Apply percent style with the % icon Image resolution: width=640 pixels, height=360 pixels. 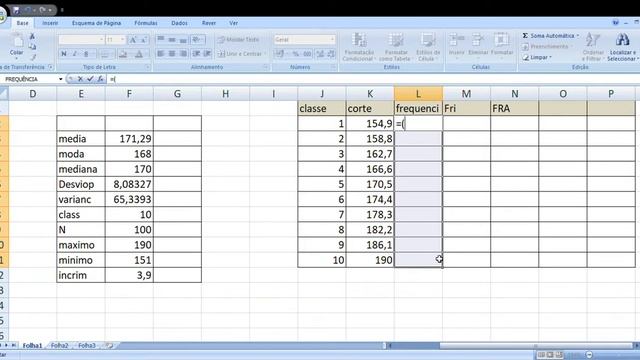(296, 54)
